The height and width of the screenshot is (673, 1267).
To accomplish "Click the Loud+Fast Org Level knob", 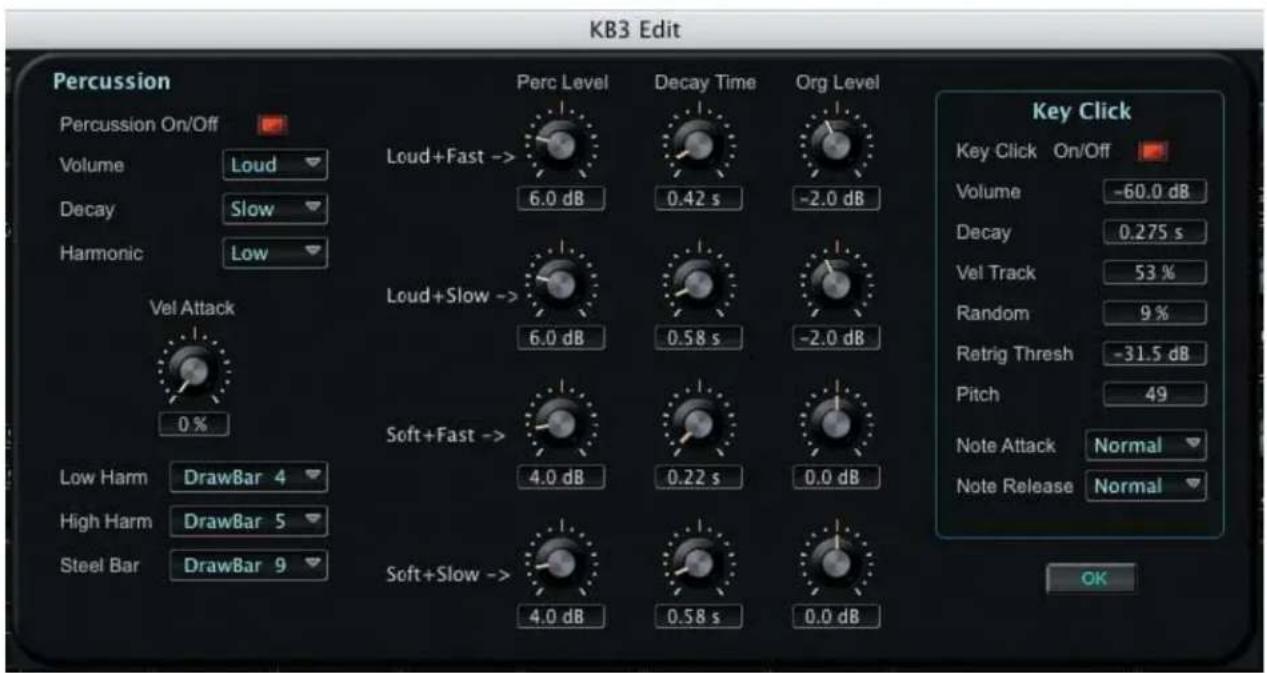I will [836, 147].
